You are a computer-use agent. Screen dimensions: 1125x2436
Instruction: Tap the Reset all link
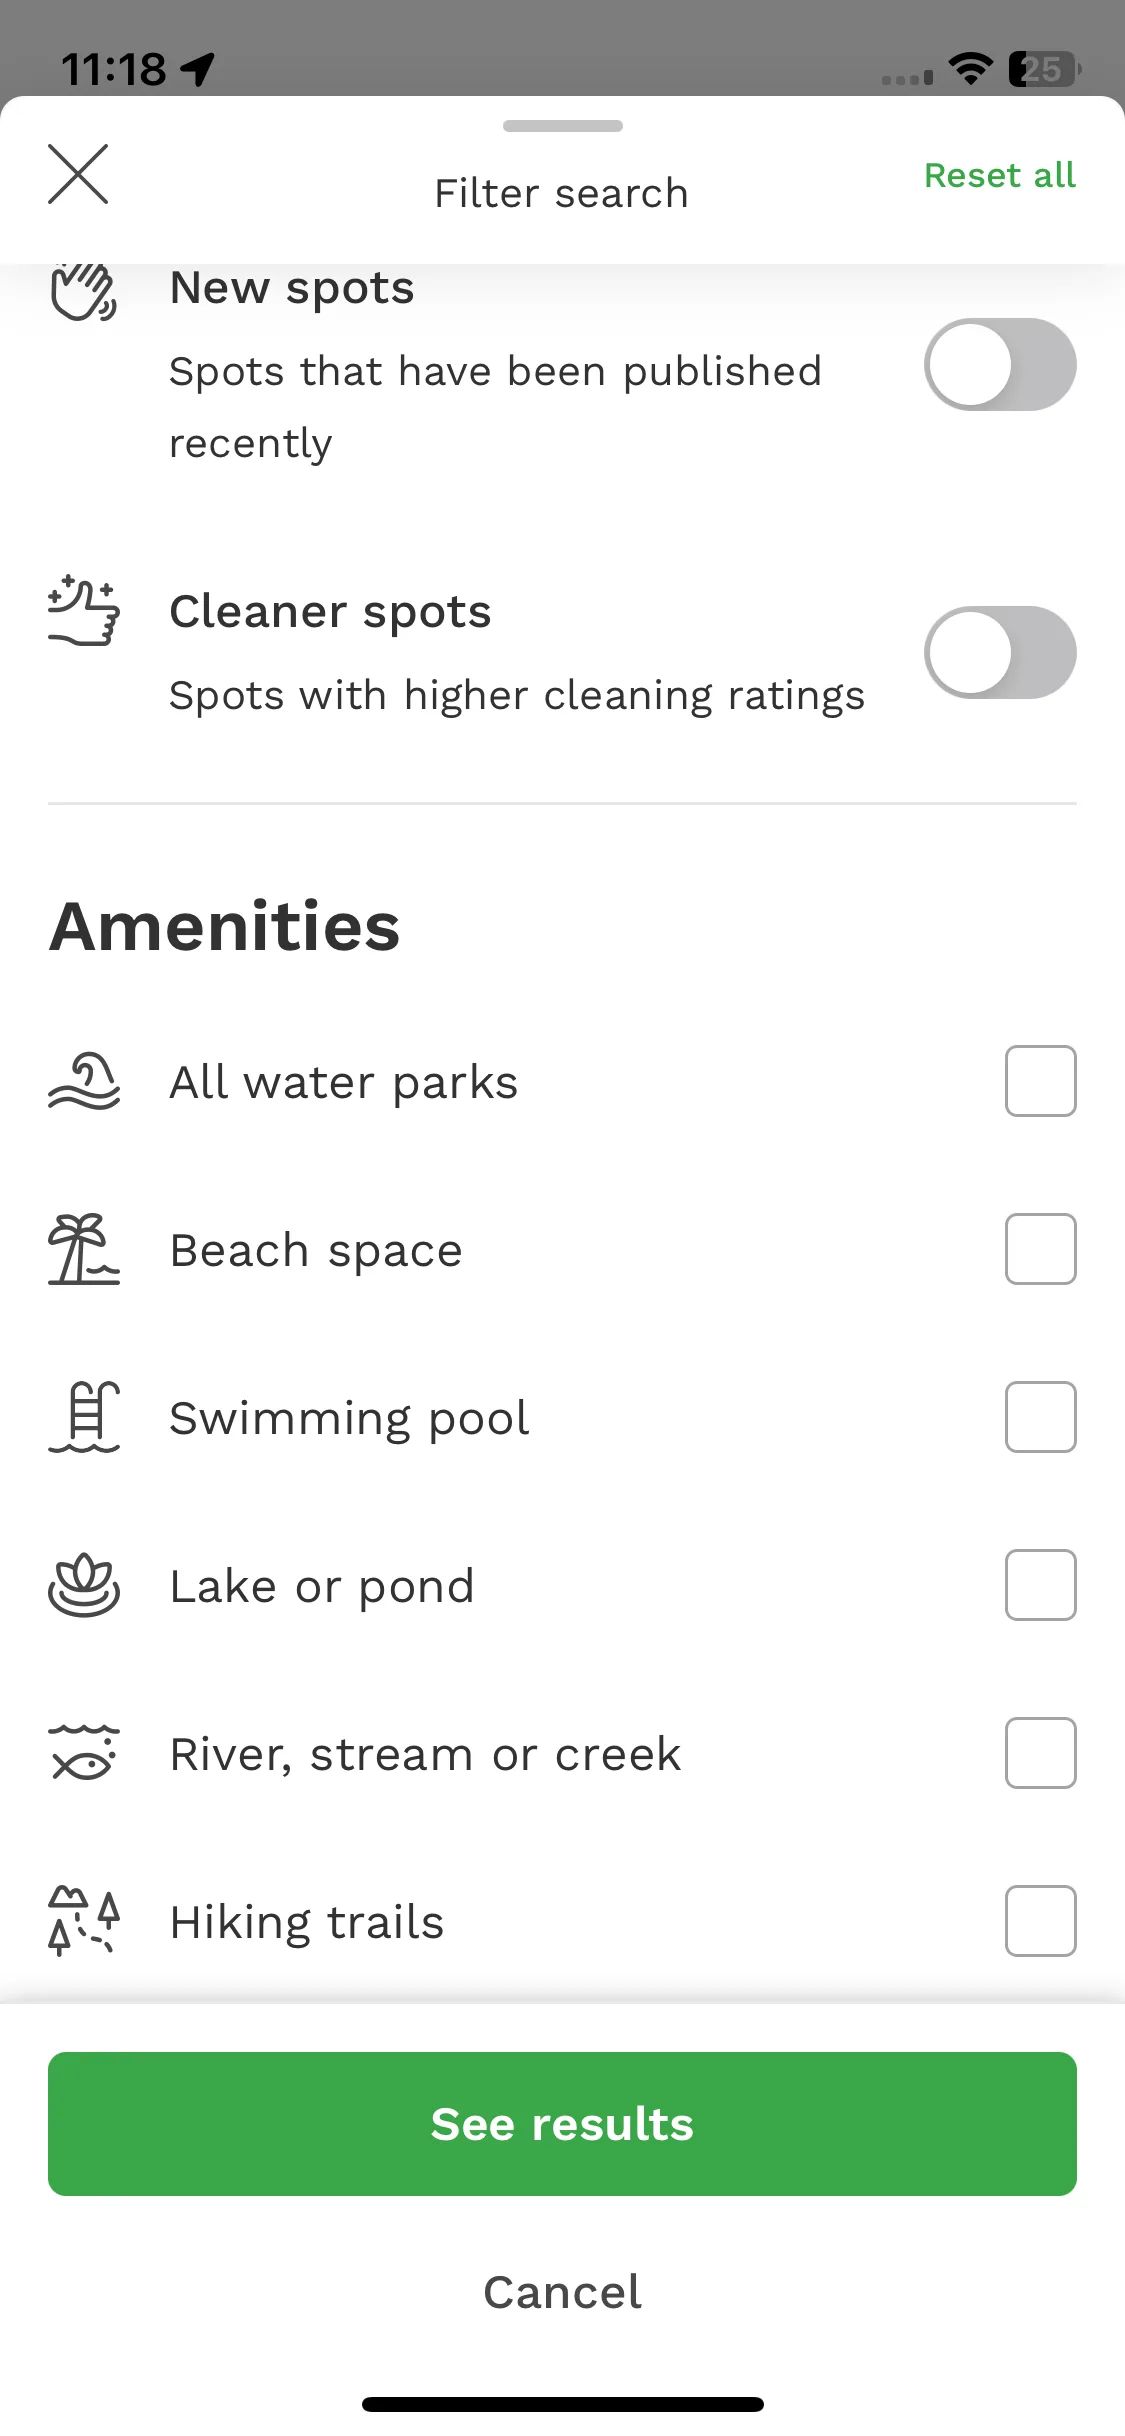pos(1000,175)
